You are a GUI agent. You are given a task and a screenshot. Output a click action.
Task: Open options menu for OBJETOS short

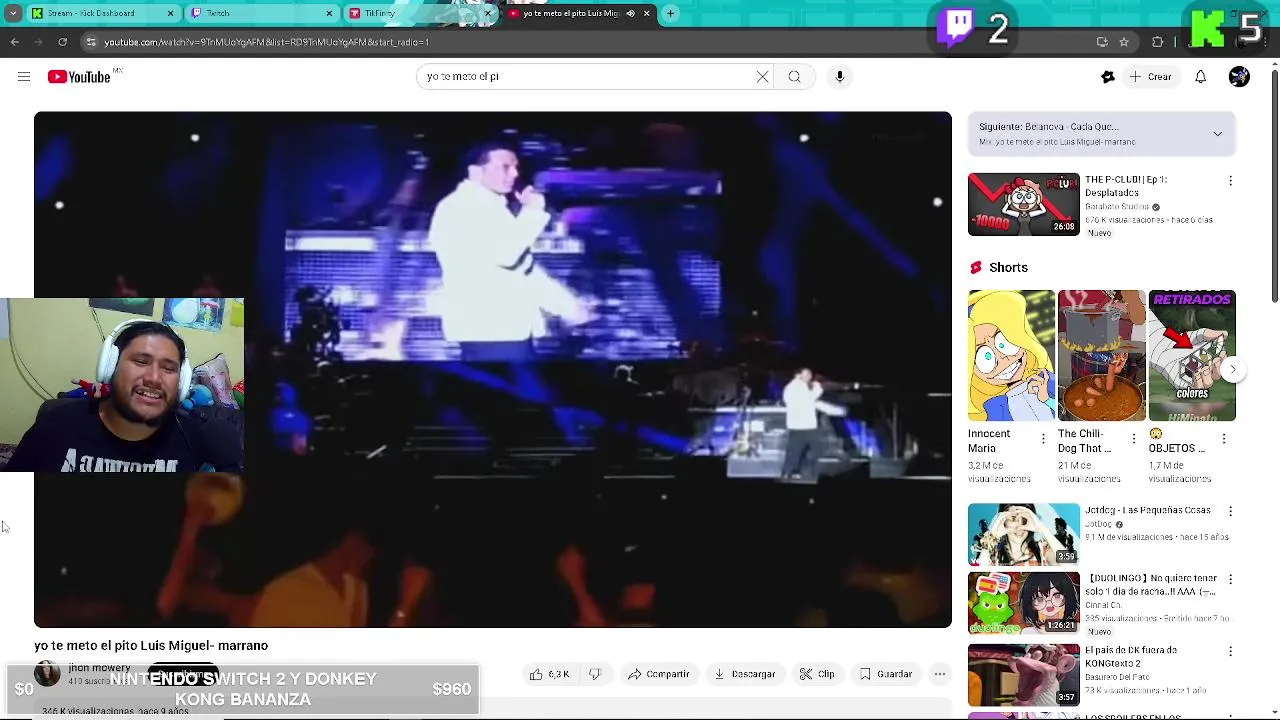(1224, 439)
